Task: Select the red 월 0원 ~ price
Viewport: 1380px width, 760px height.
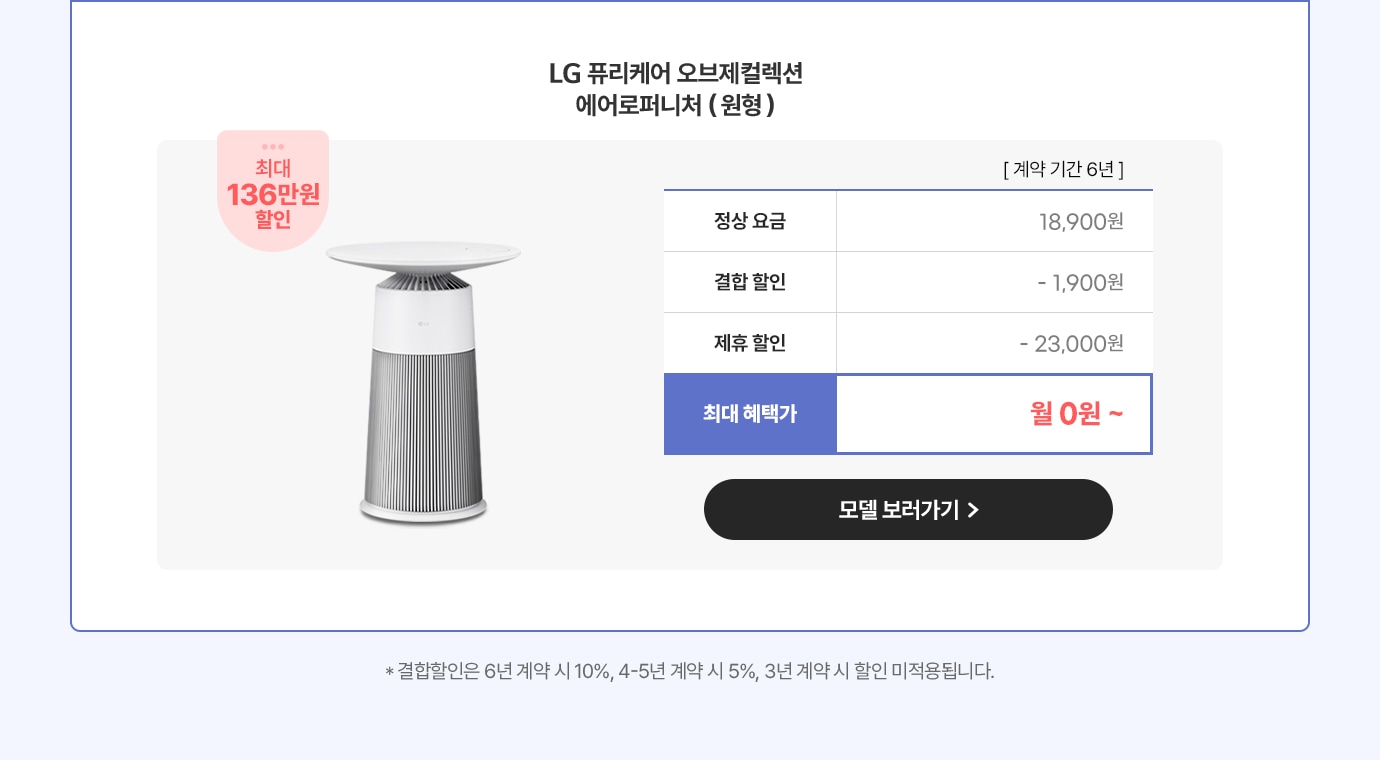Action: 1077,413
